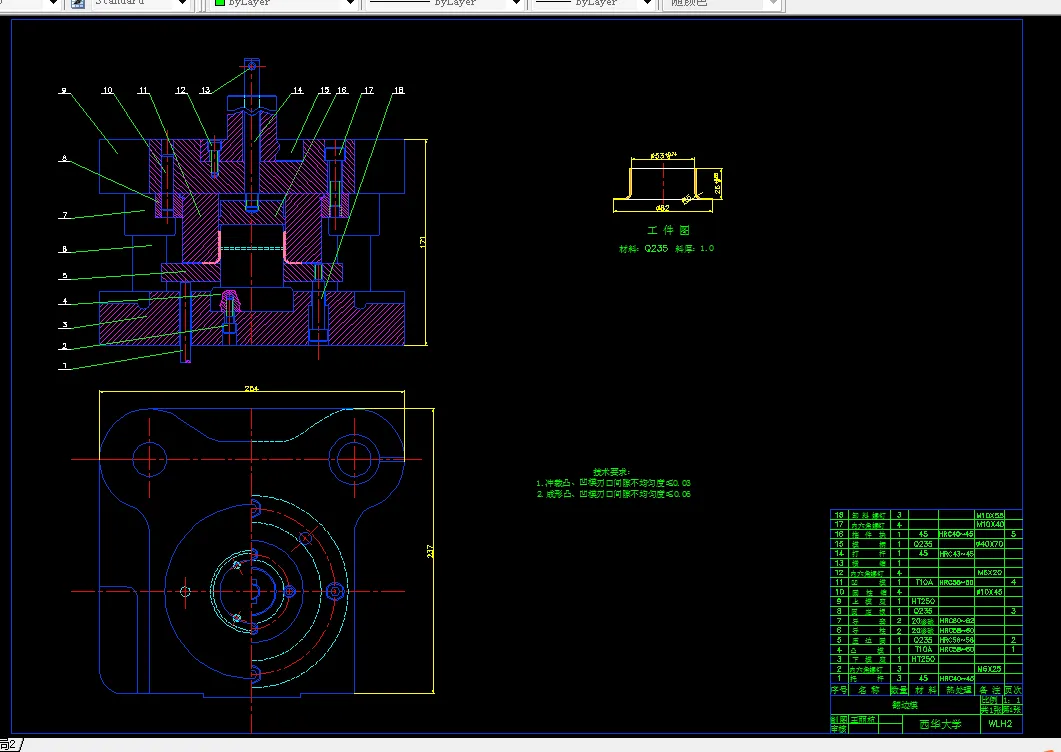Select part balloon number 3

point(65,325)
